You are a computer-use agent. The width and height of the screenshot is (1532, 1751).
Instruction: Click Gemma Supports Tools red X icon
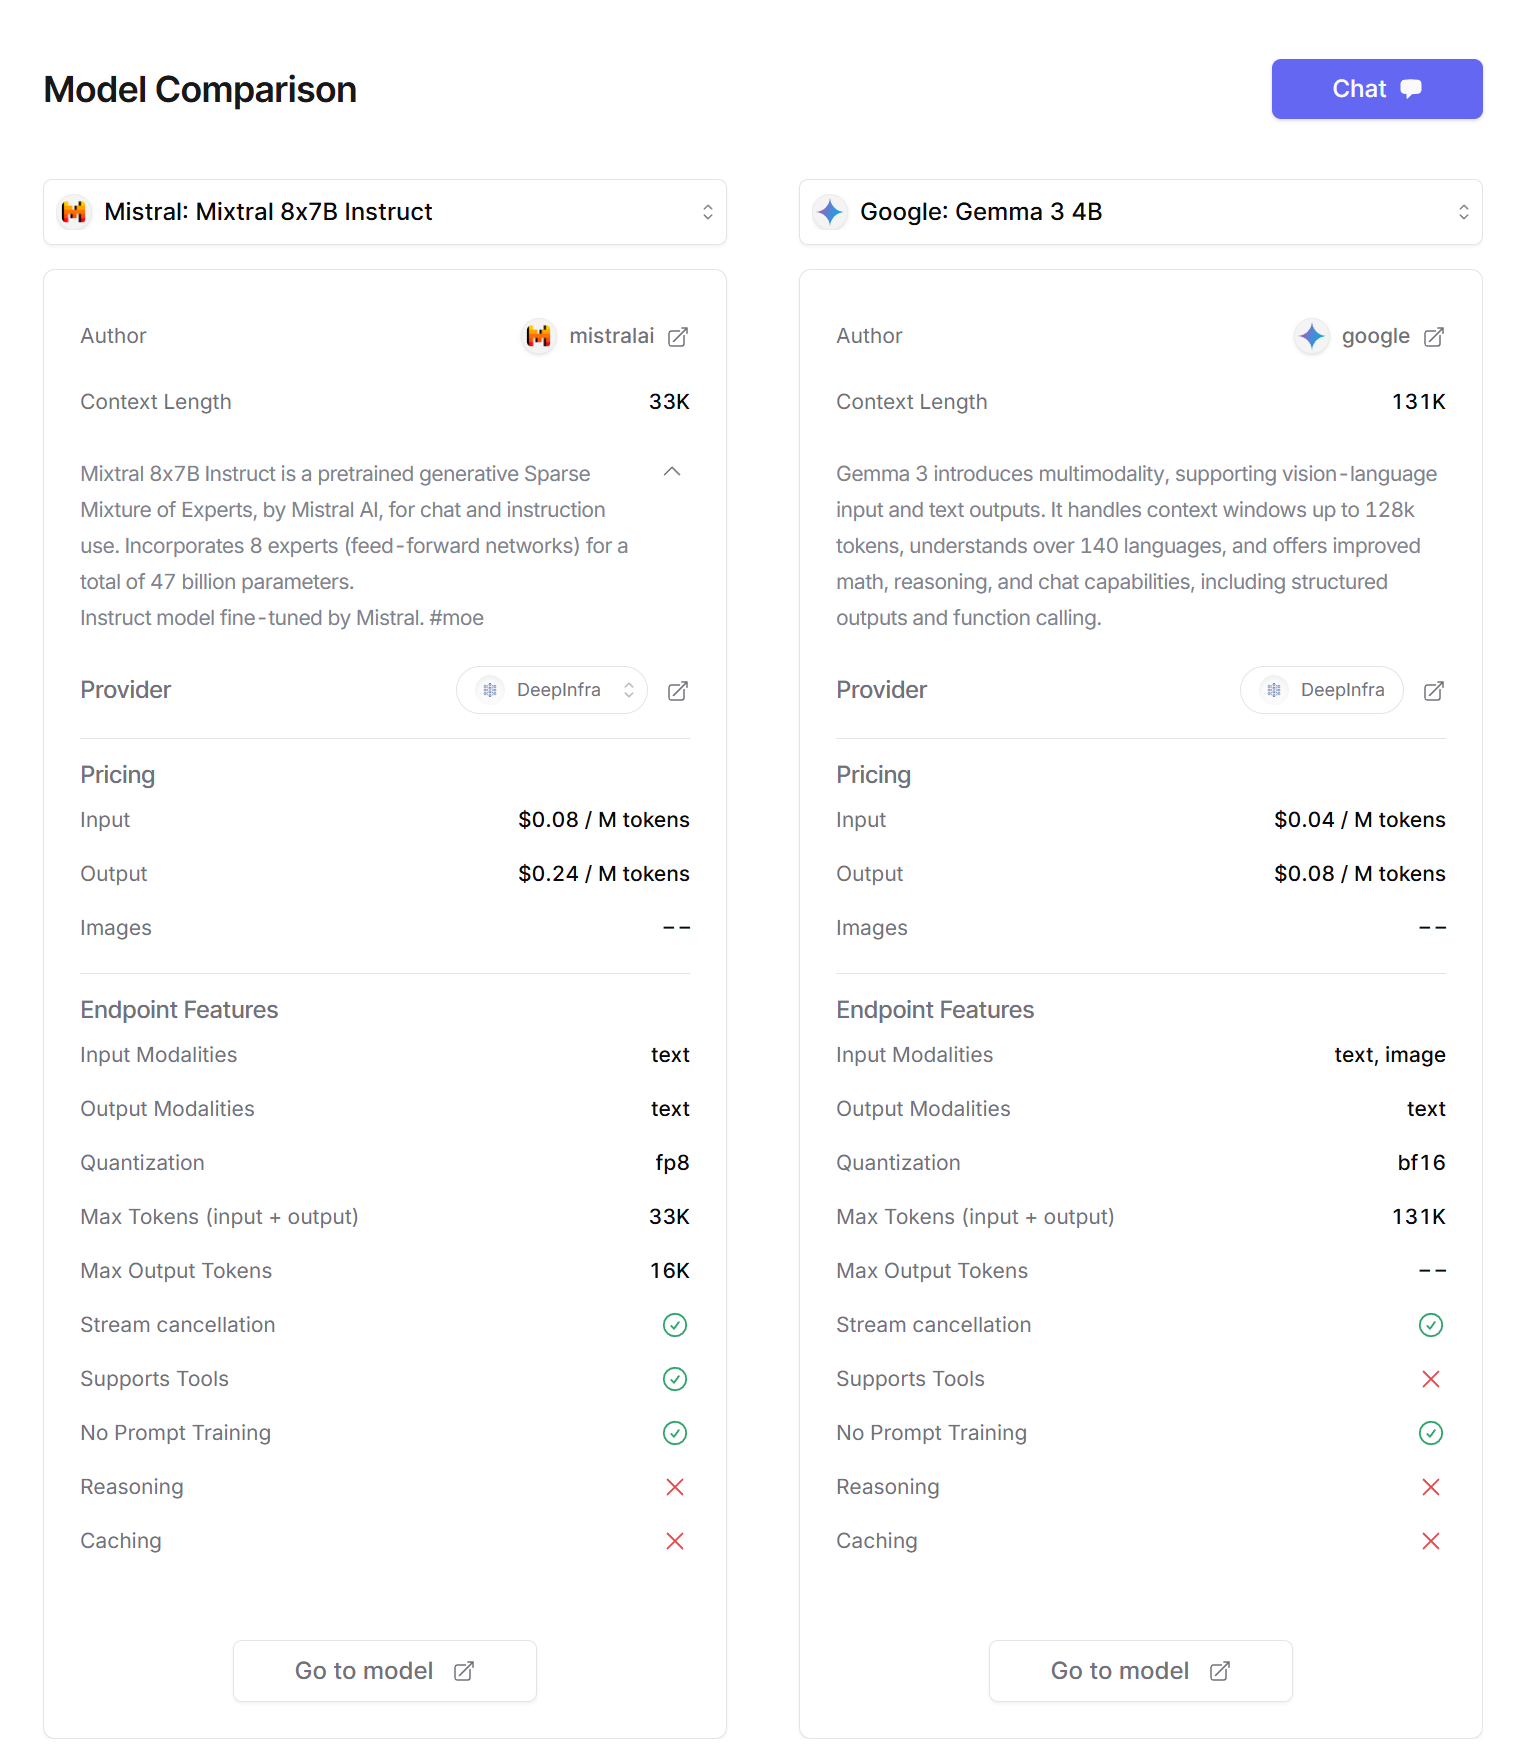coord(1431,1379)
